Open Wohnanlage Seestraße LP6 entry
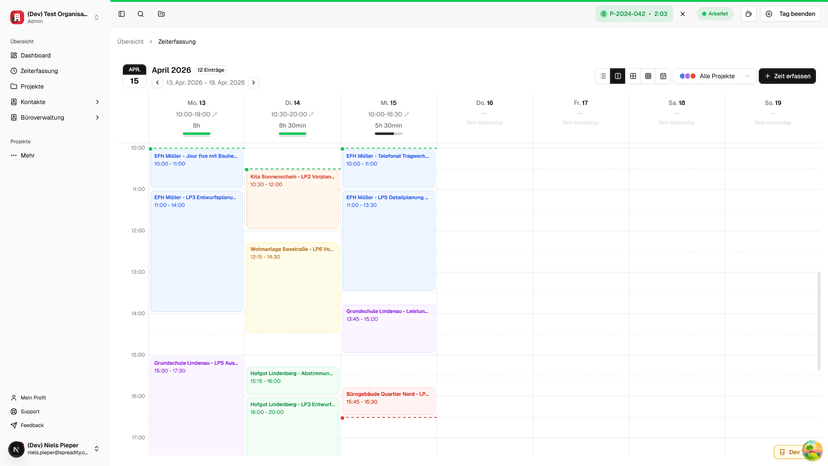828x466 pixels. (293, 287)
